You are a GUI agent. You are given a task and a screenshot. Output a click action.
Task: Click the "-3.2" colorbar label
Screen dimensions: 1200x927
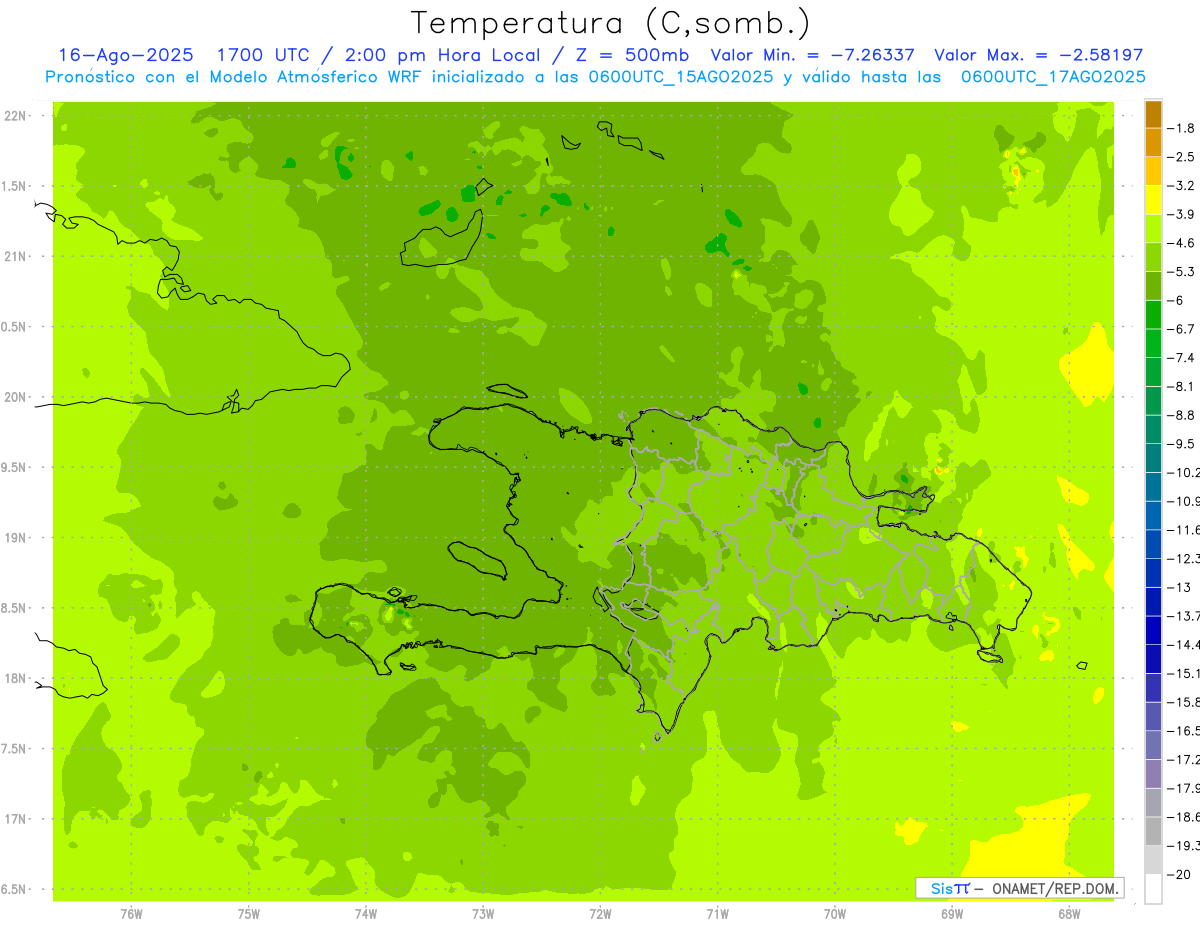coord(1182,186)
